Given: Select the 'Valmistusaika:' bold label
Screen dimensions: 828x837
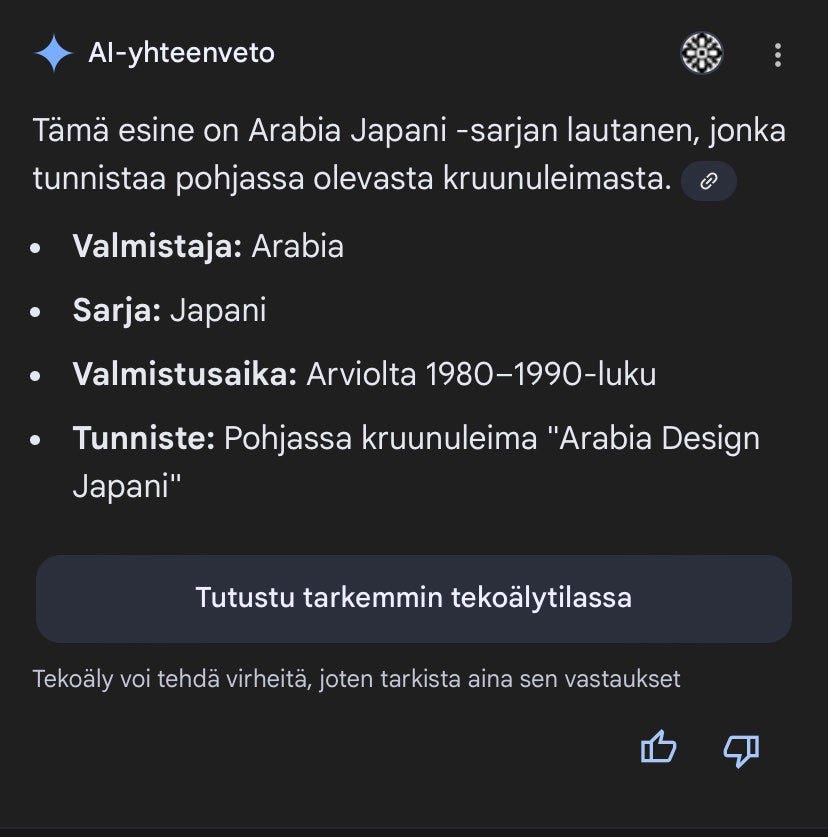Looking at the screenshot, I should pyautogui.click(x=185, y=374).
